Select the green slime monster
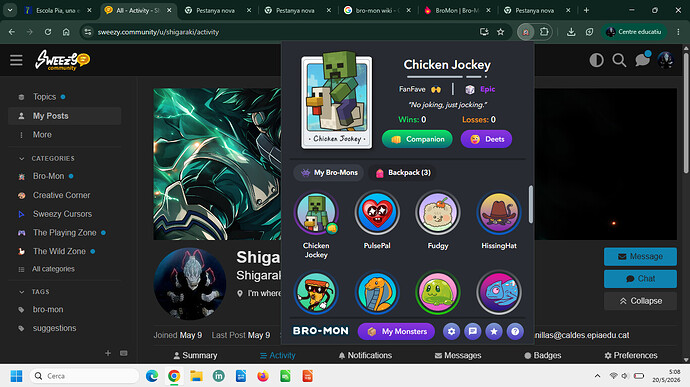690x387 pixels. (438, 292)
